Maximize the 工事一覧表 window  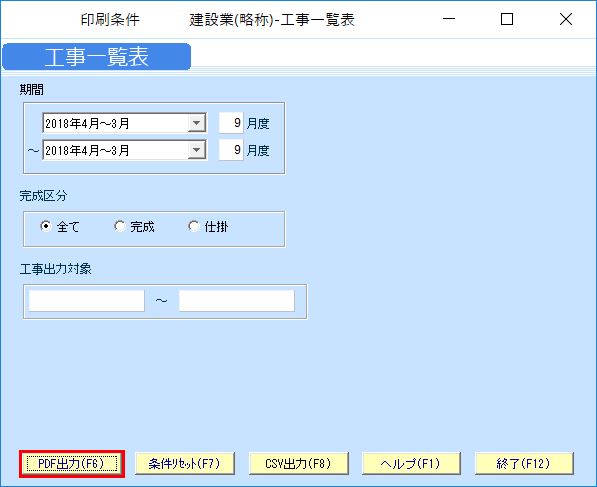pos(507,19)
